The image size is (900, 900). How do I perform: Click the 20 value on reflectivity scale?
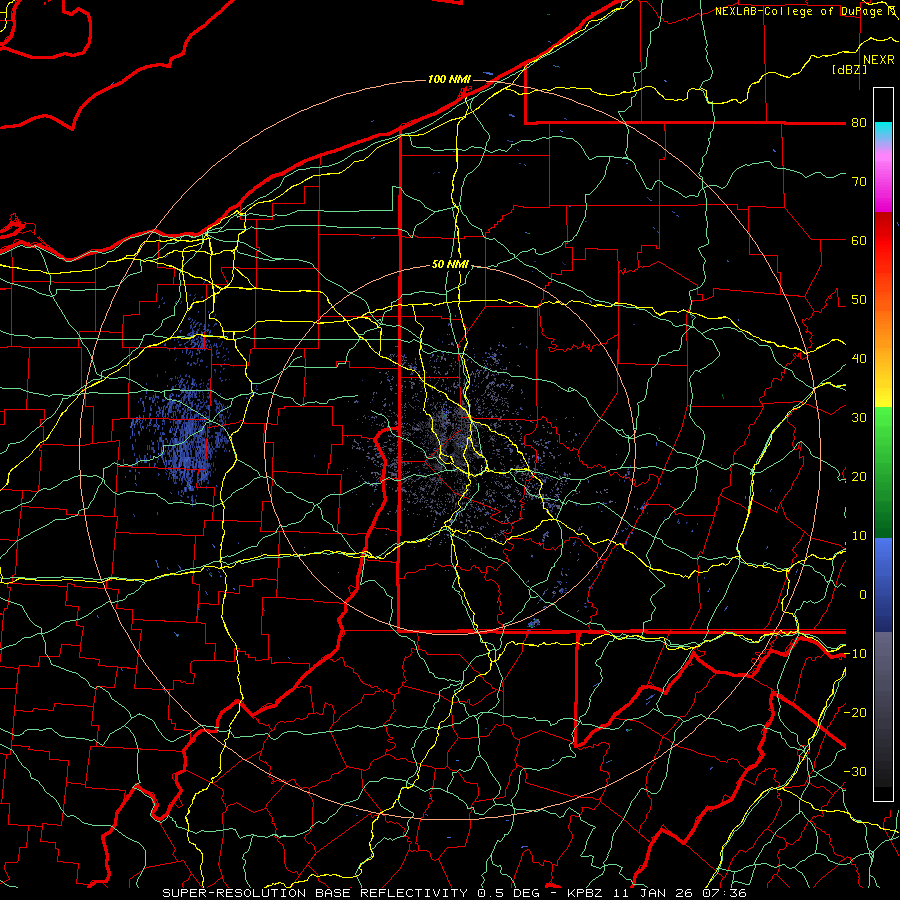pyautogui.click(x=859, y=476)
